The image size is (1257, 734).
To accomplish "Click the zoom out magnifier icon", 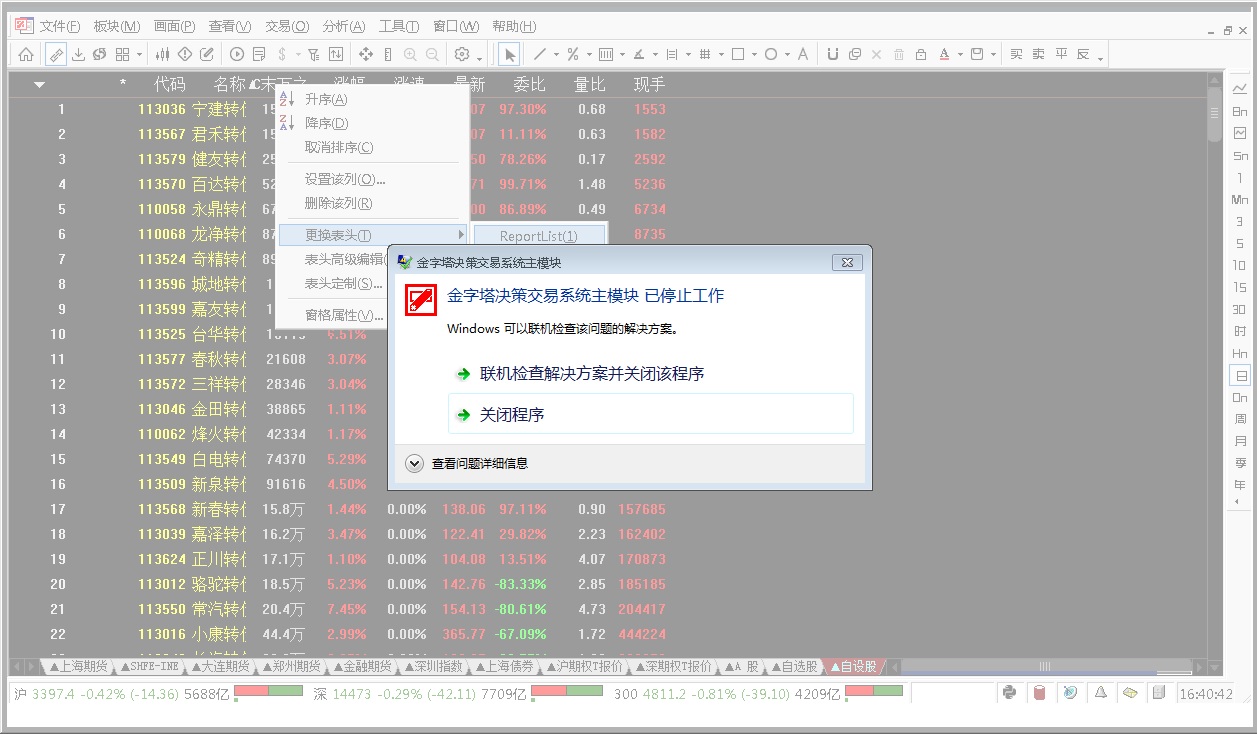I will [432, 54].
